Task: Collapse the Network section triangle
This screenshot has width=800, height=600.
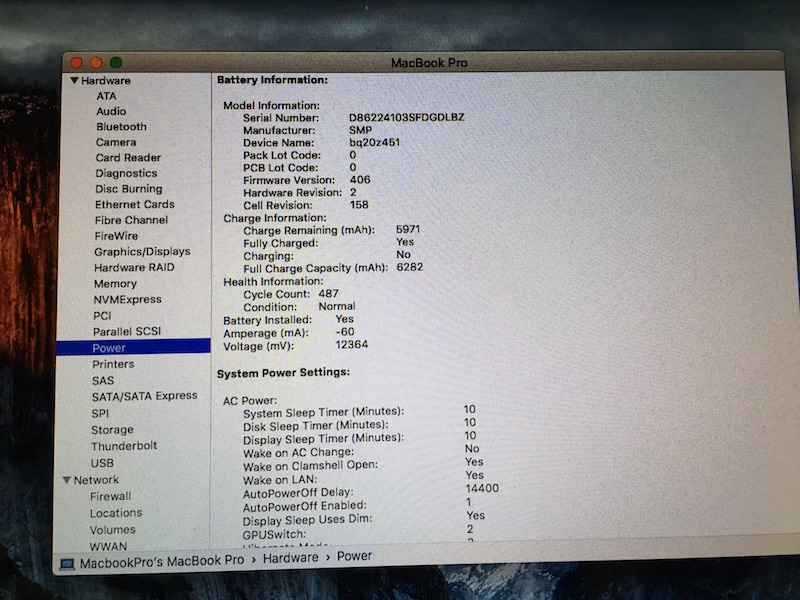Action: point(66,480)
